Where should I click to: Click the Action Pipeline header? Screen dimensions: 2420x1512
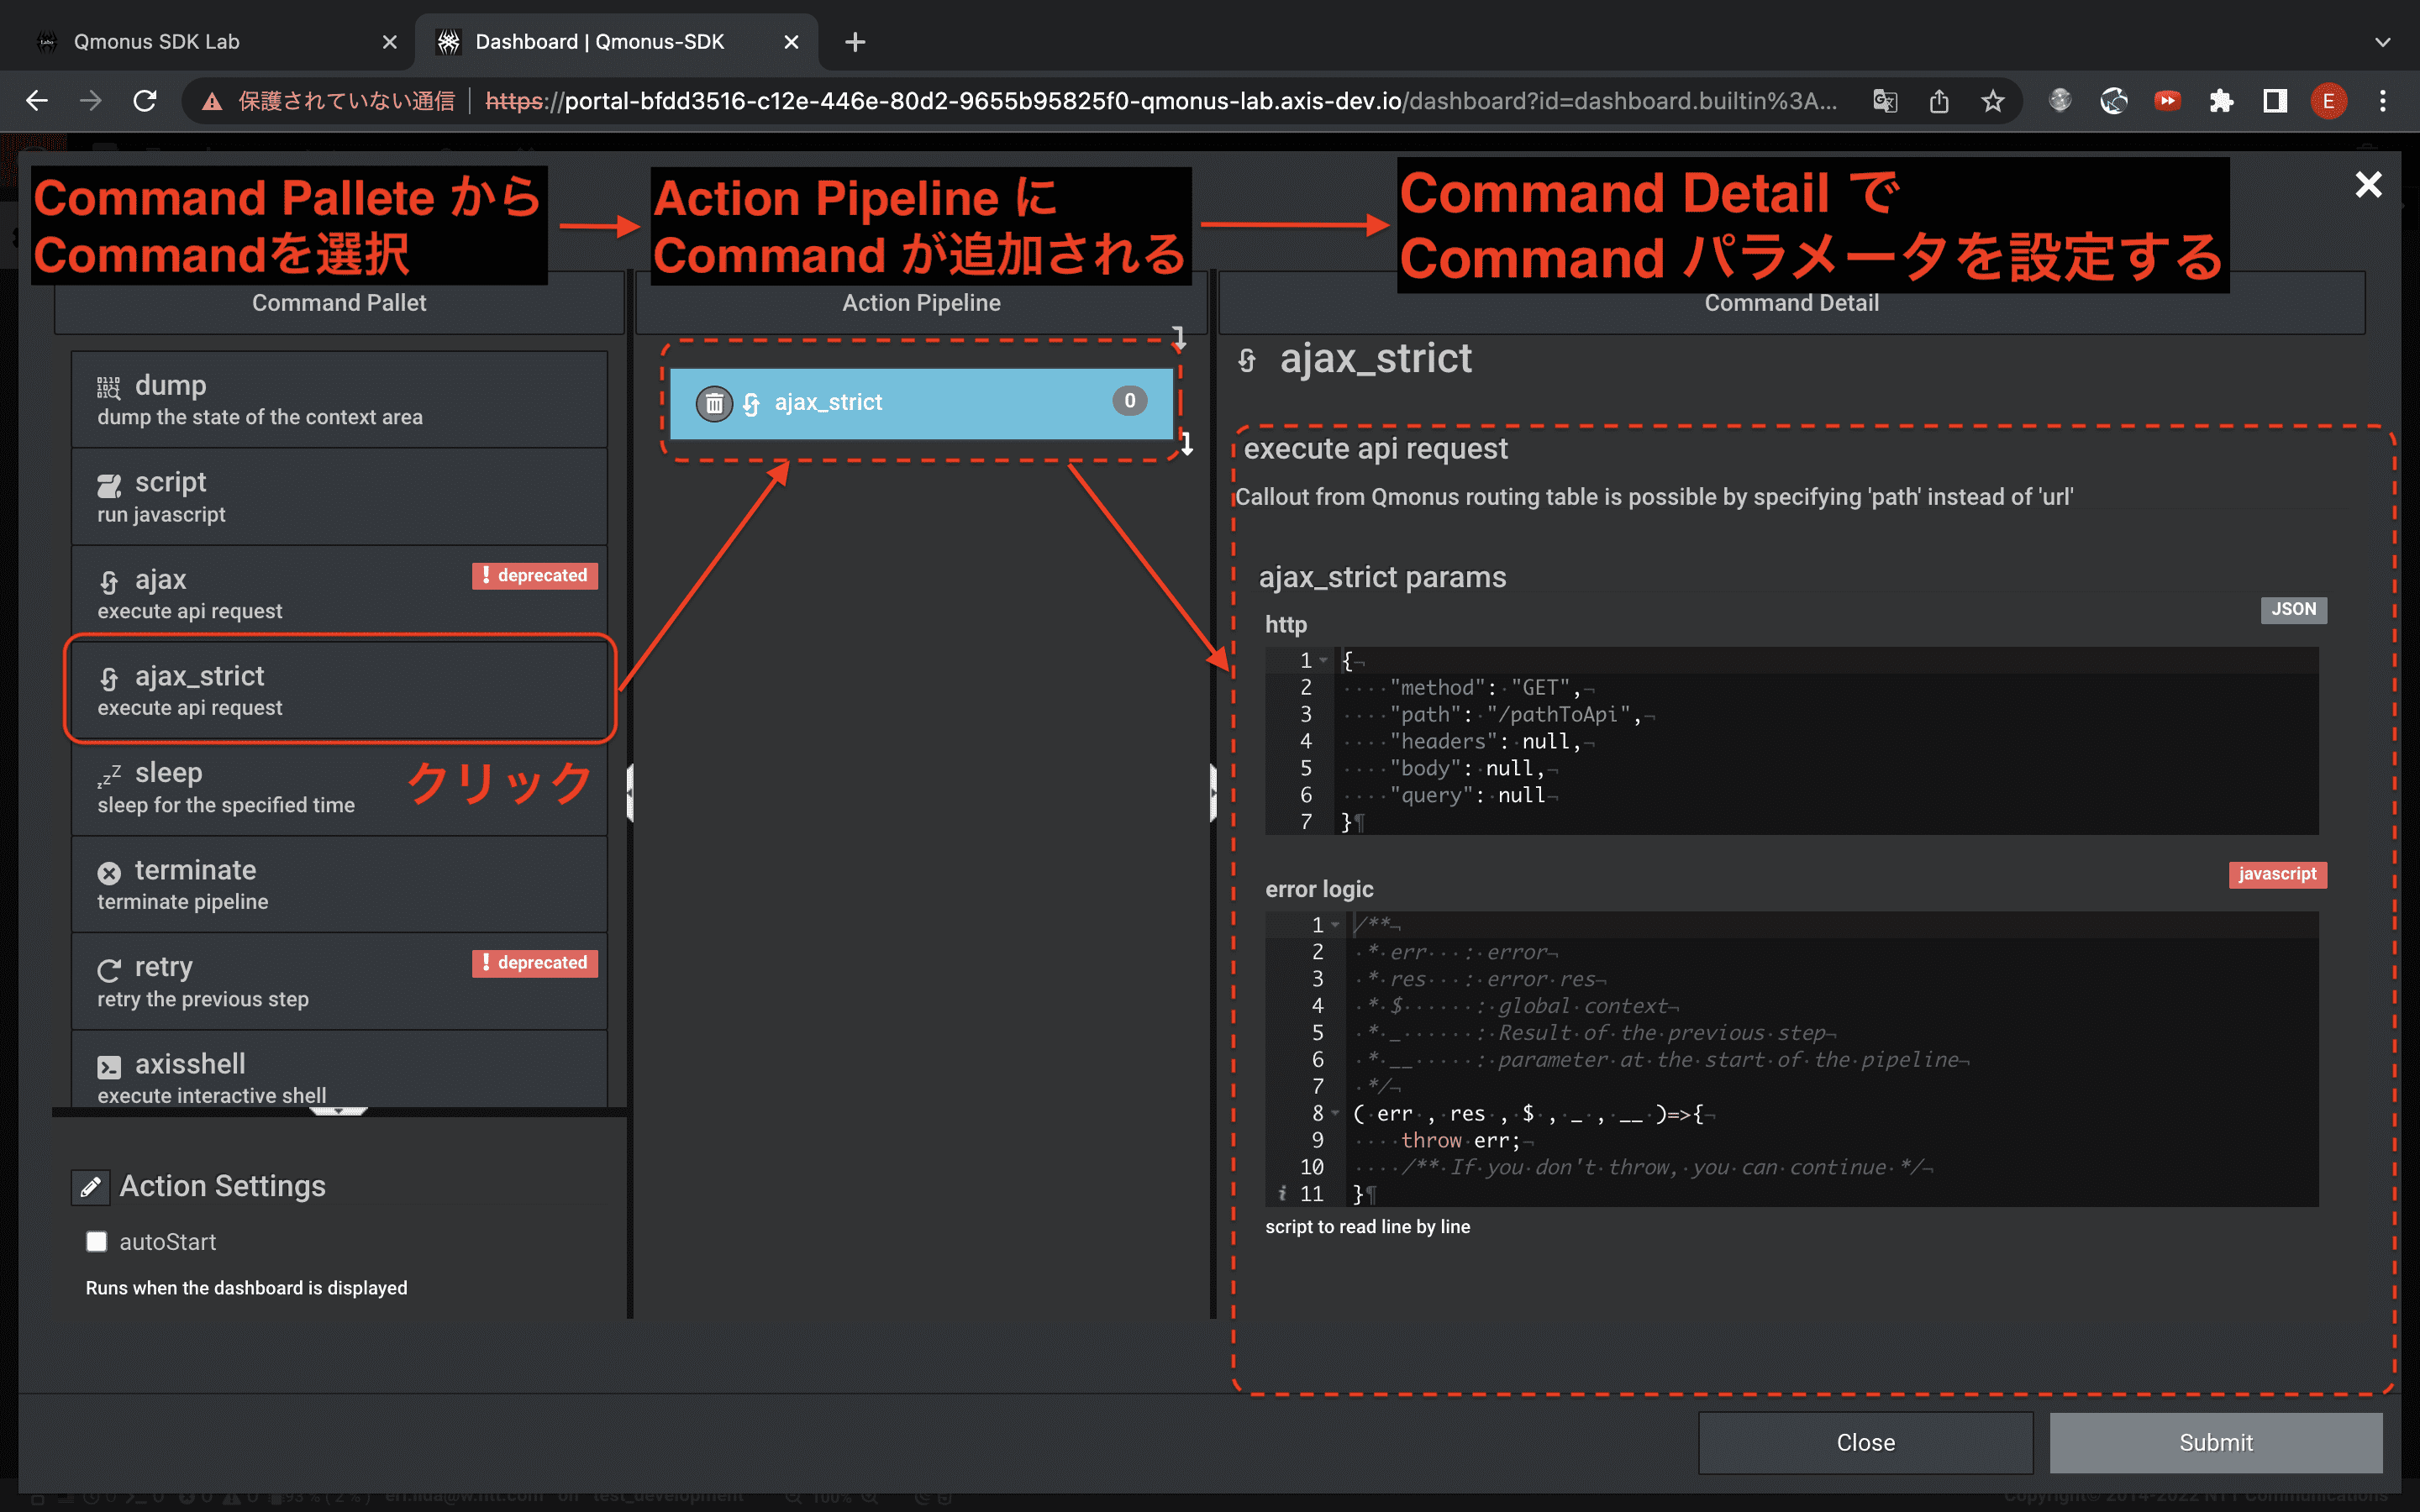[921, 303]
